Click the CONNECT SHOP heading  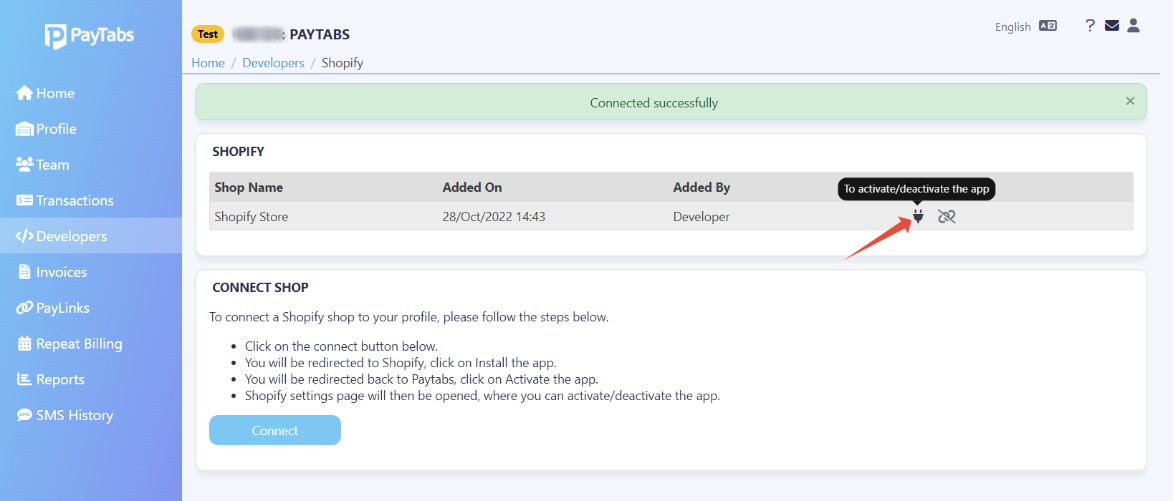point(260,287)
